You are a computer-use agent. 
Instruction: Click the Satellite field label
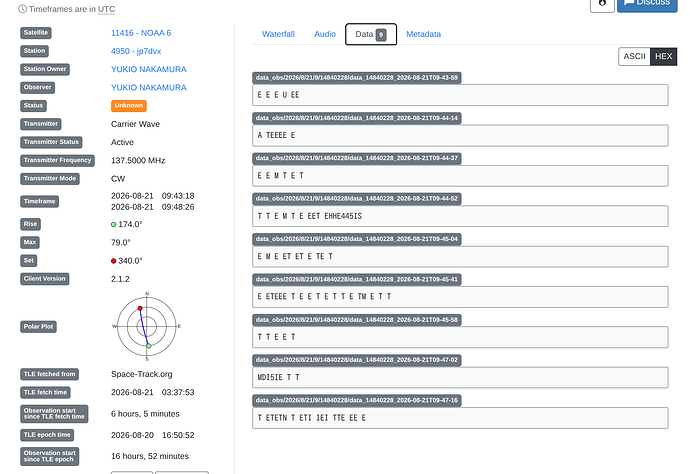pyautogui.click(x=36, y=33)
